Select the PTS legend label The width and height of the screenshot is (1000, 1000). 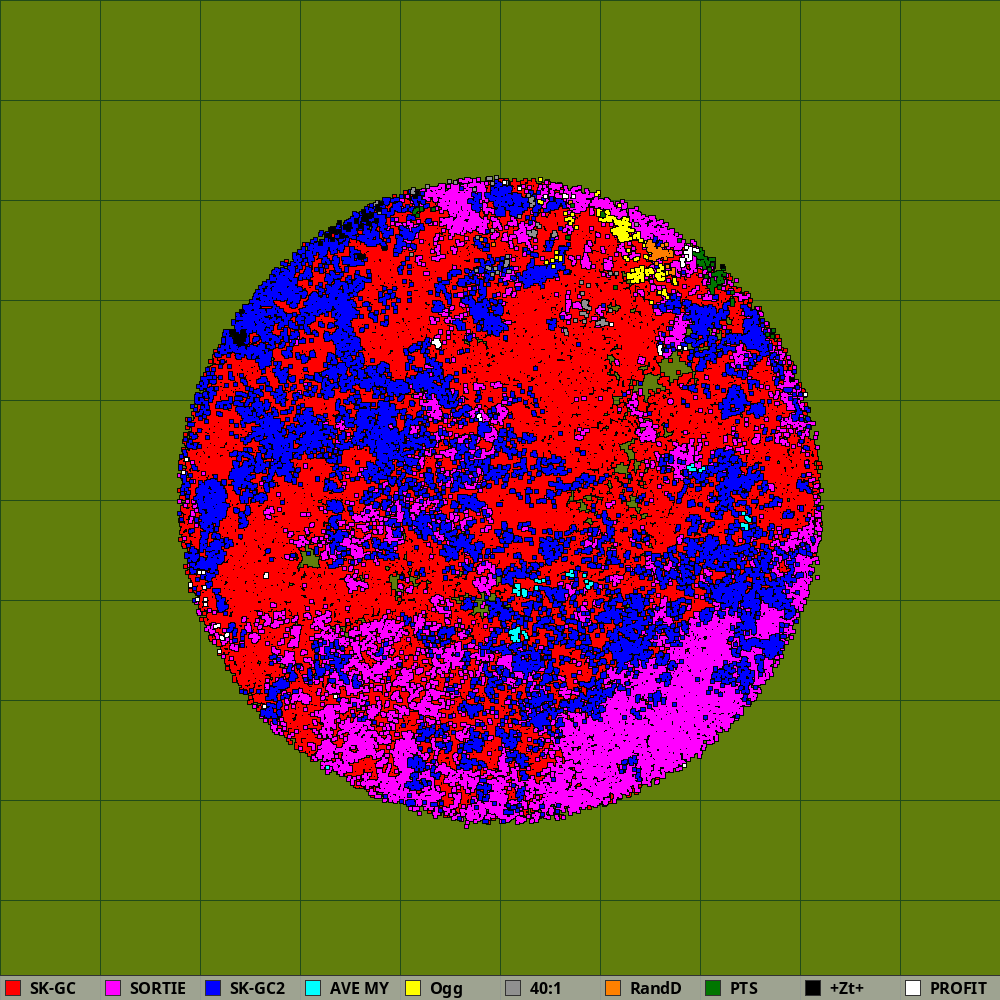(744, 989)
